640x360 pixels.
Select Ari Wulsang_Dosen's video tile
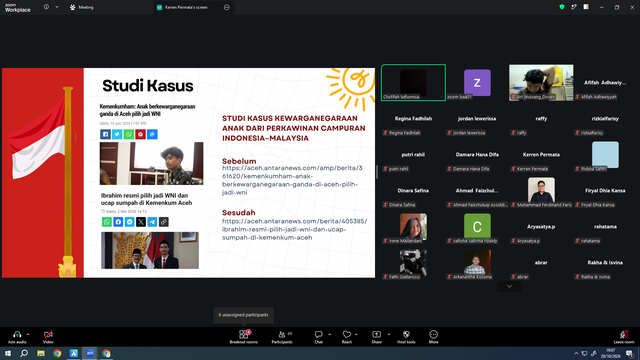(x=541, y=82)
